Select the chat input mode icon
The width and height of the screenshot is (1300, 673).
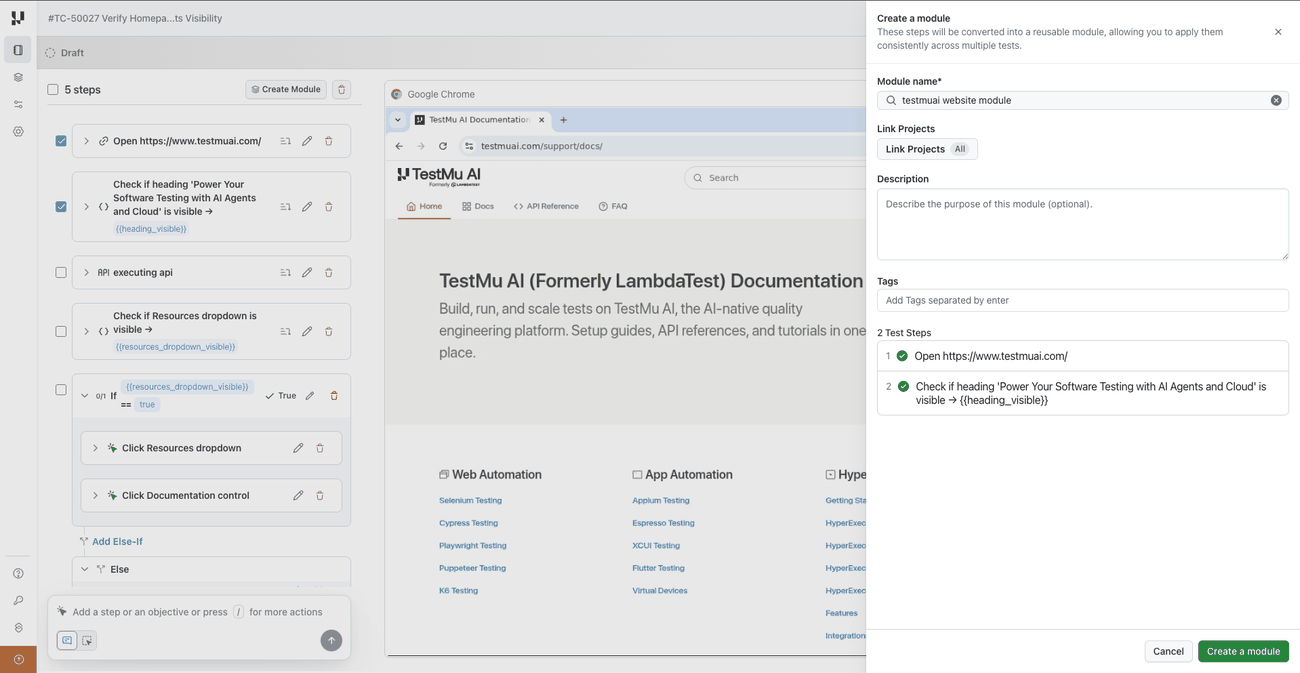click(67, 640)
